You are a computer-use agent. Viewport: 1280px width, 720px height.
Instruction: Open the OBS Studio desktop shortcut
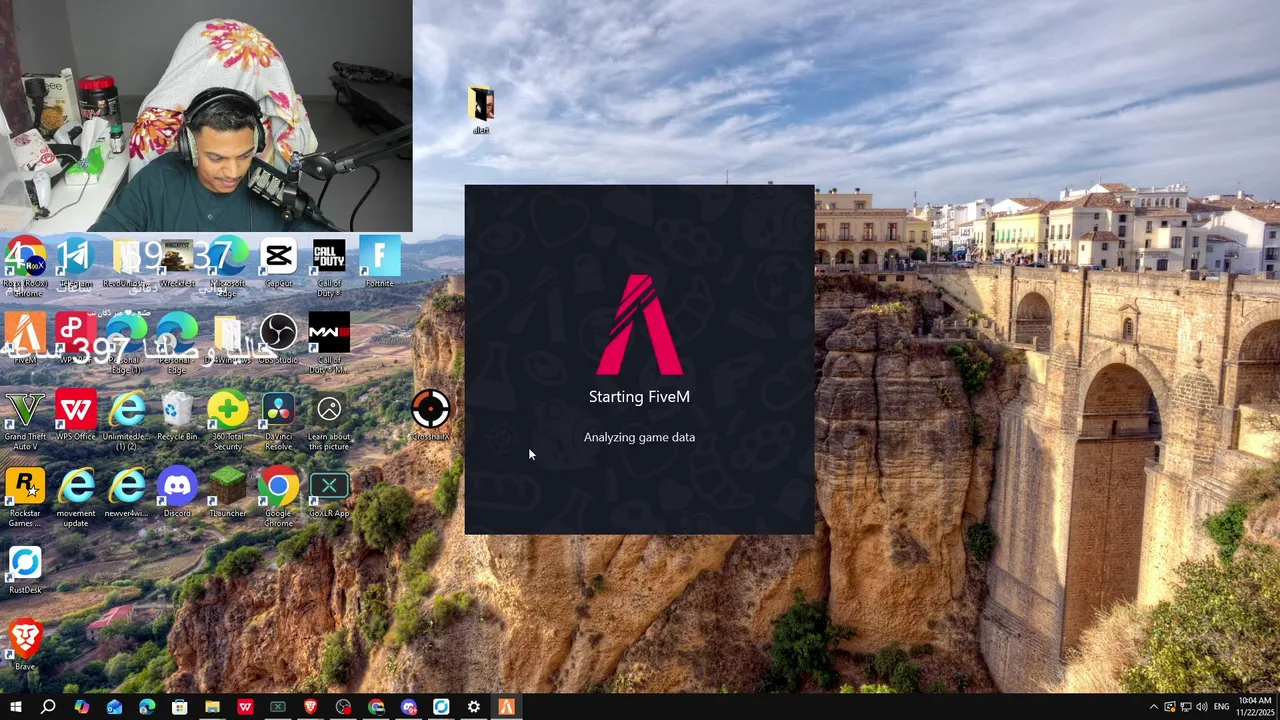(279, 338)
